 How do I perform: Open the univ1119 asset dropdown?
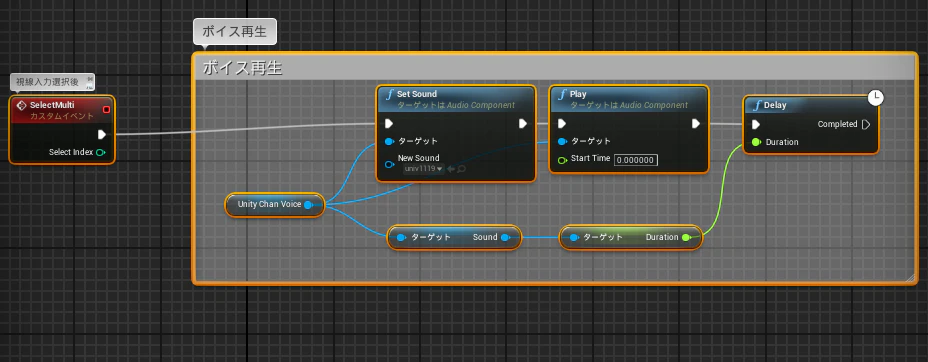pos(424,169)
